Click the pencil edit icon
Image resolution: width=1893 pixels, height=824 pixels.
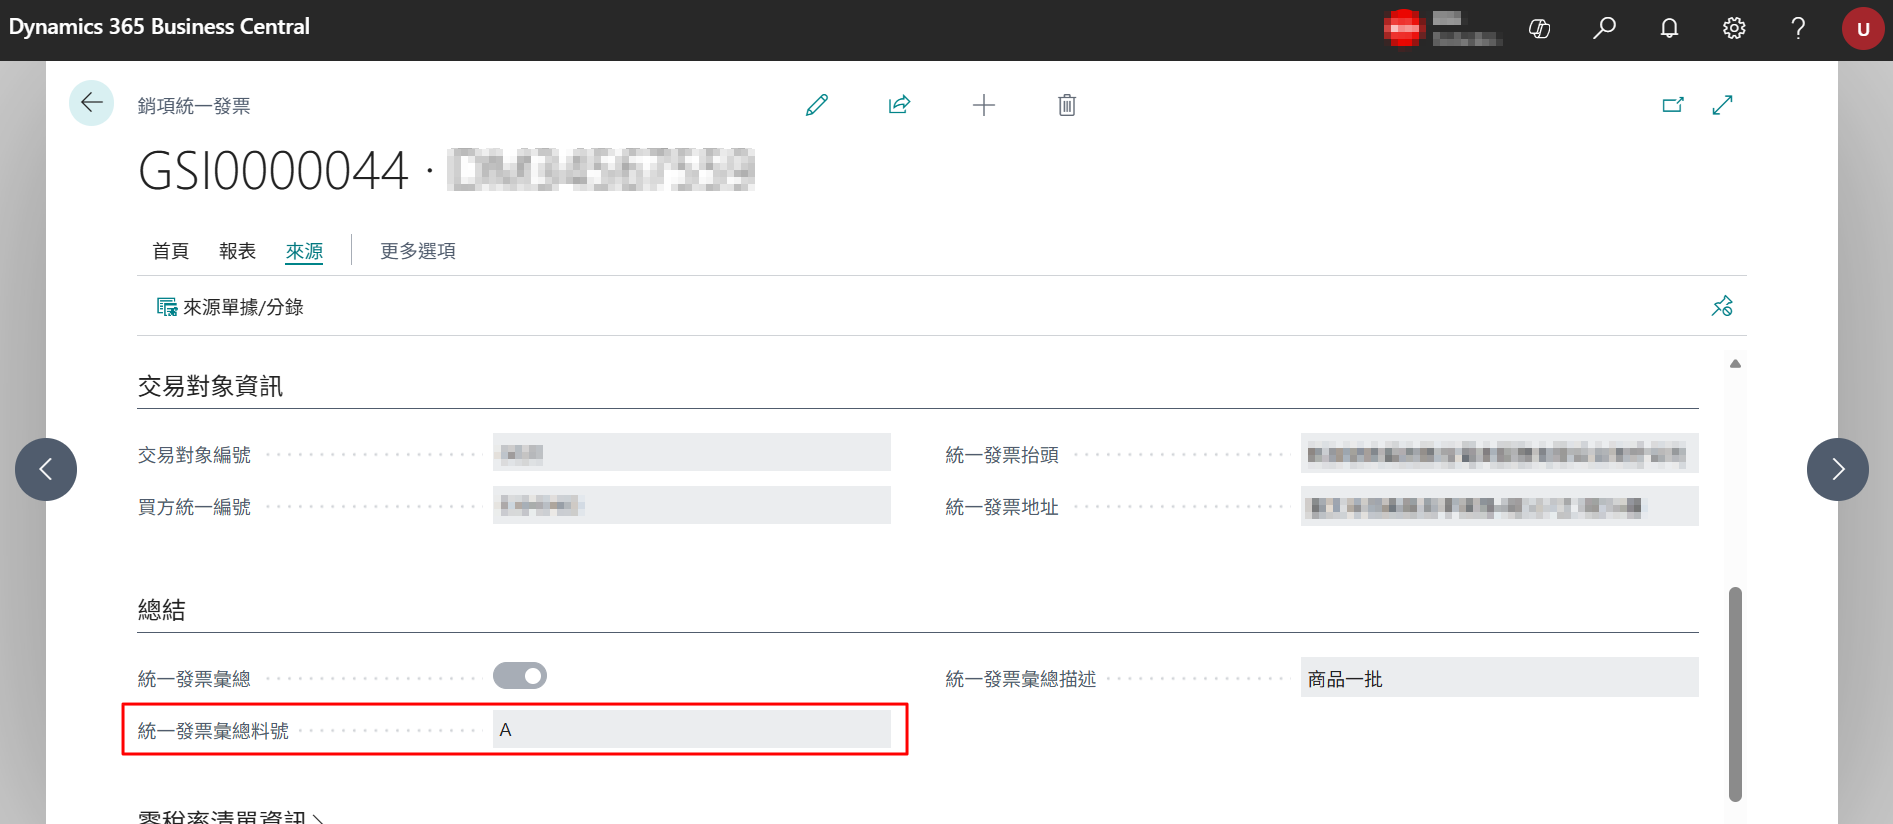[x=817, y=105]
